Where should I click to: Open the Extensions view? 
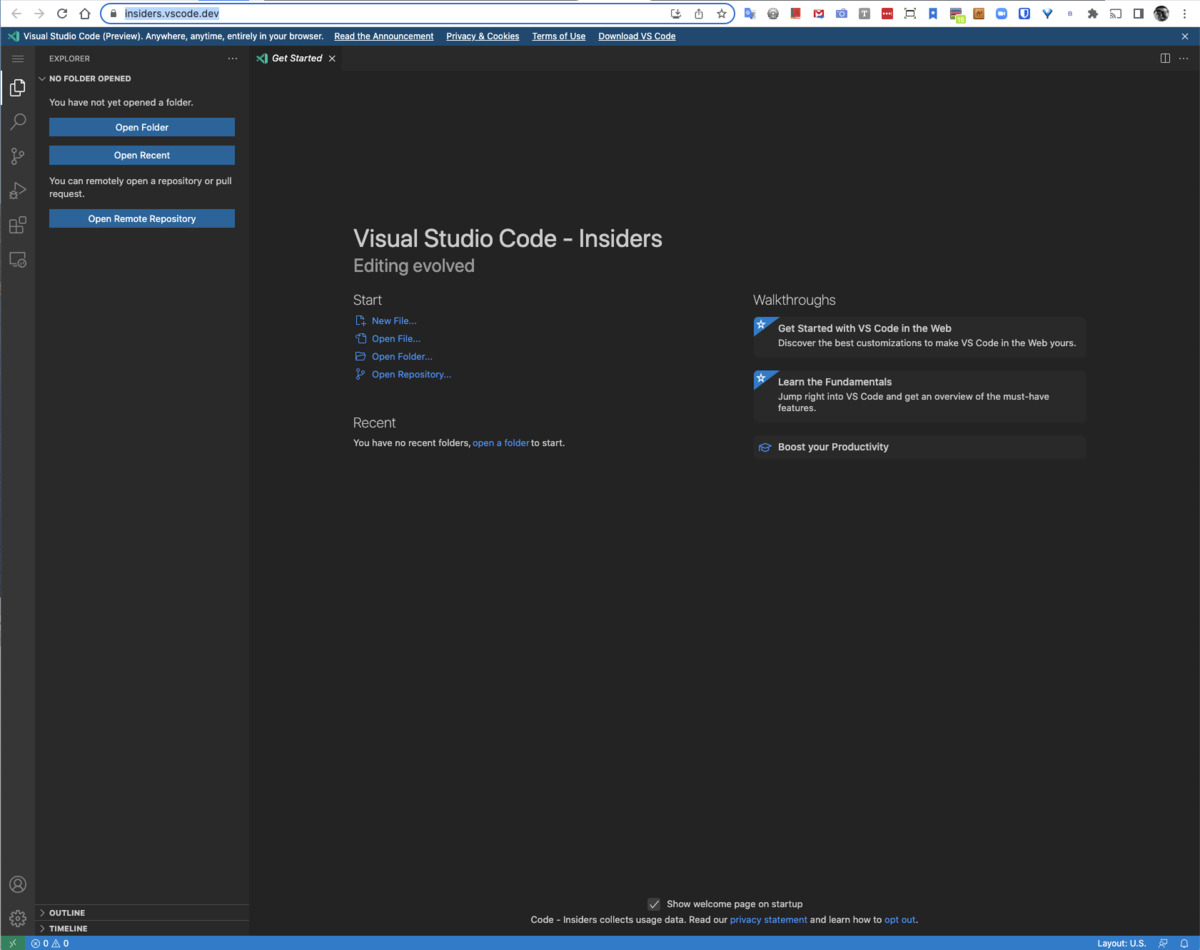click(x=17, y=224)
